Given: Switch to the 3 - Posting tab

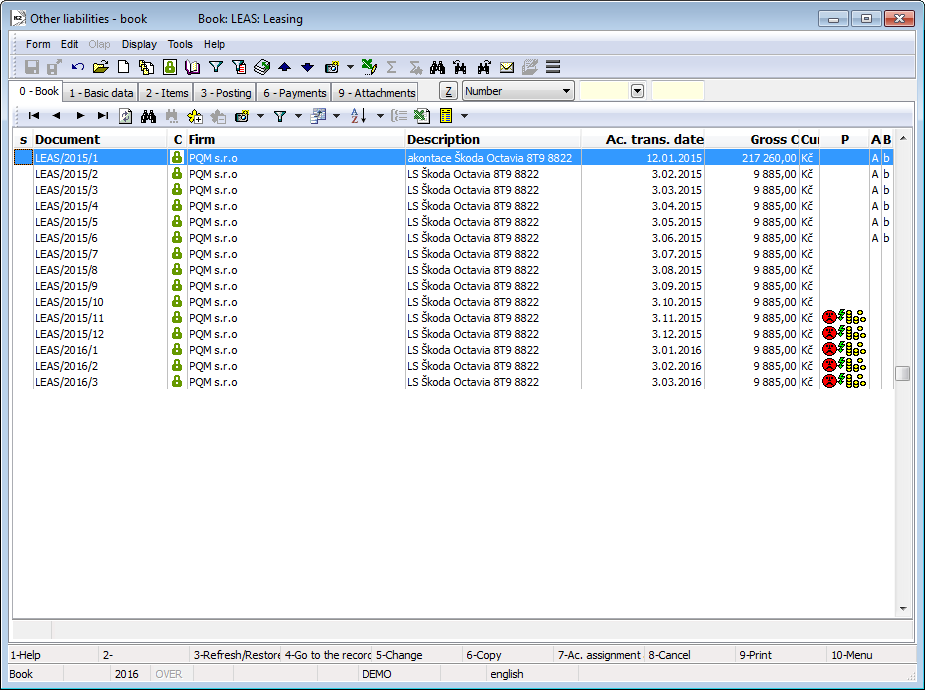Looking at the screenshot, I should (226, 93).
